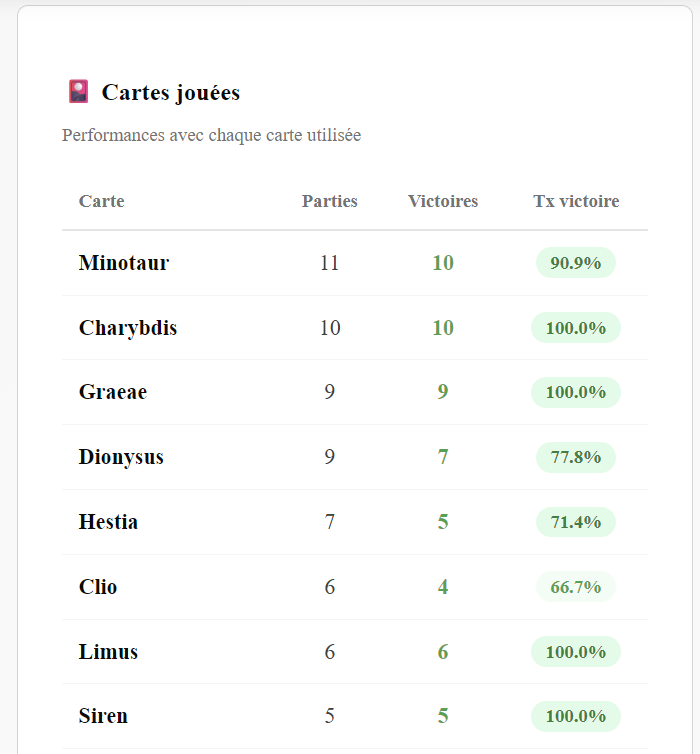
Task: Click the Tx victoire column header
Action: coord(576,201)
